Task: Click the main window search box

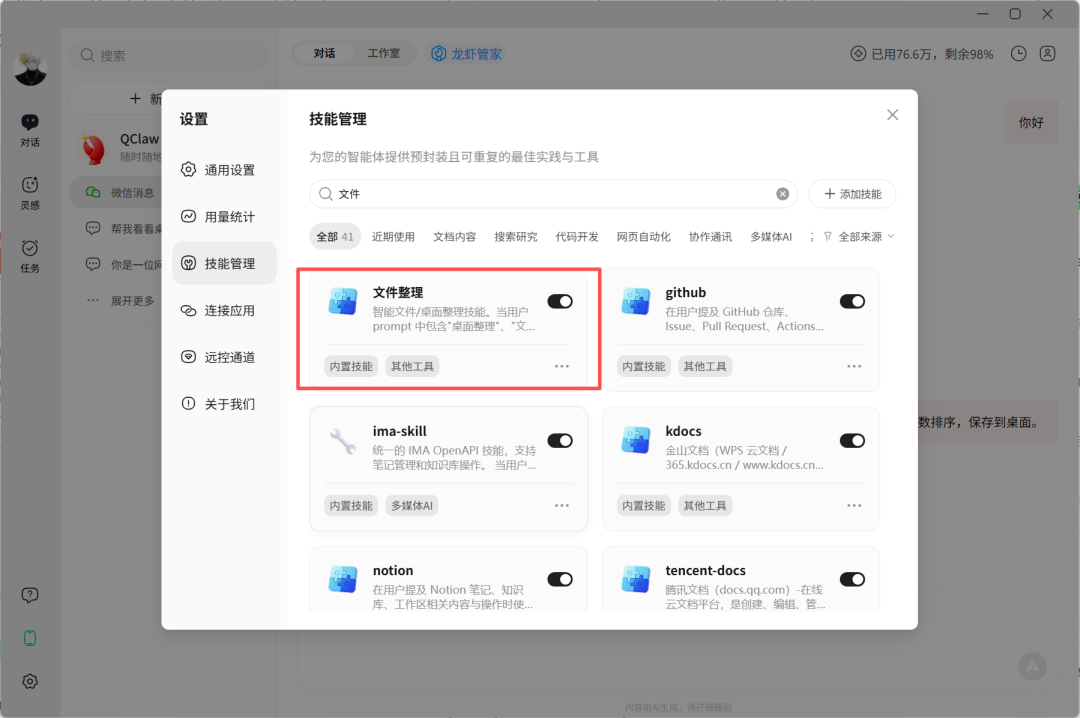Action: pyautogui.click(x=169, y=55)
